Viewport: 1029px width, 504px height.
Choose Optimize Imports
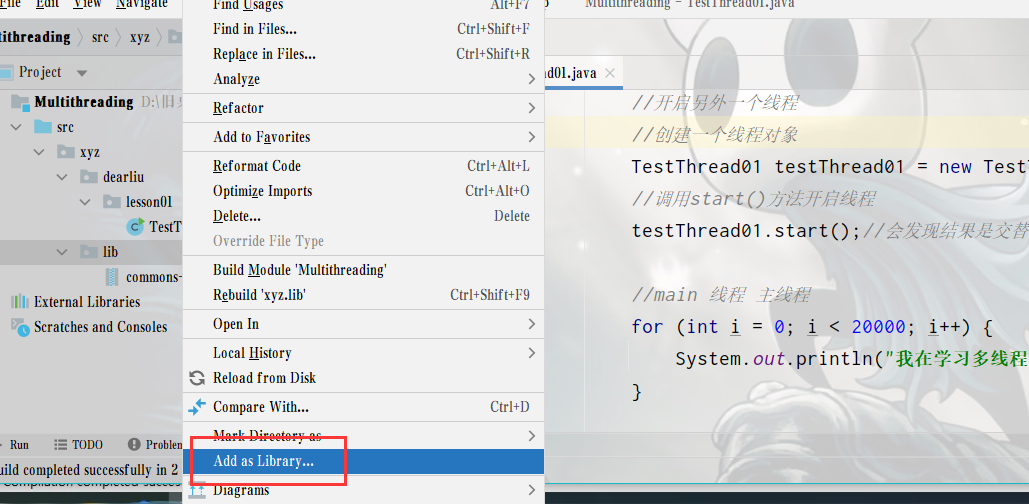coord(363,191)
